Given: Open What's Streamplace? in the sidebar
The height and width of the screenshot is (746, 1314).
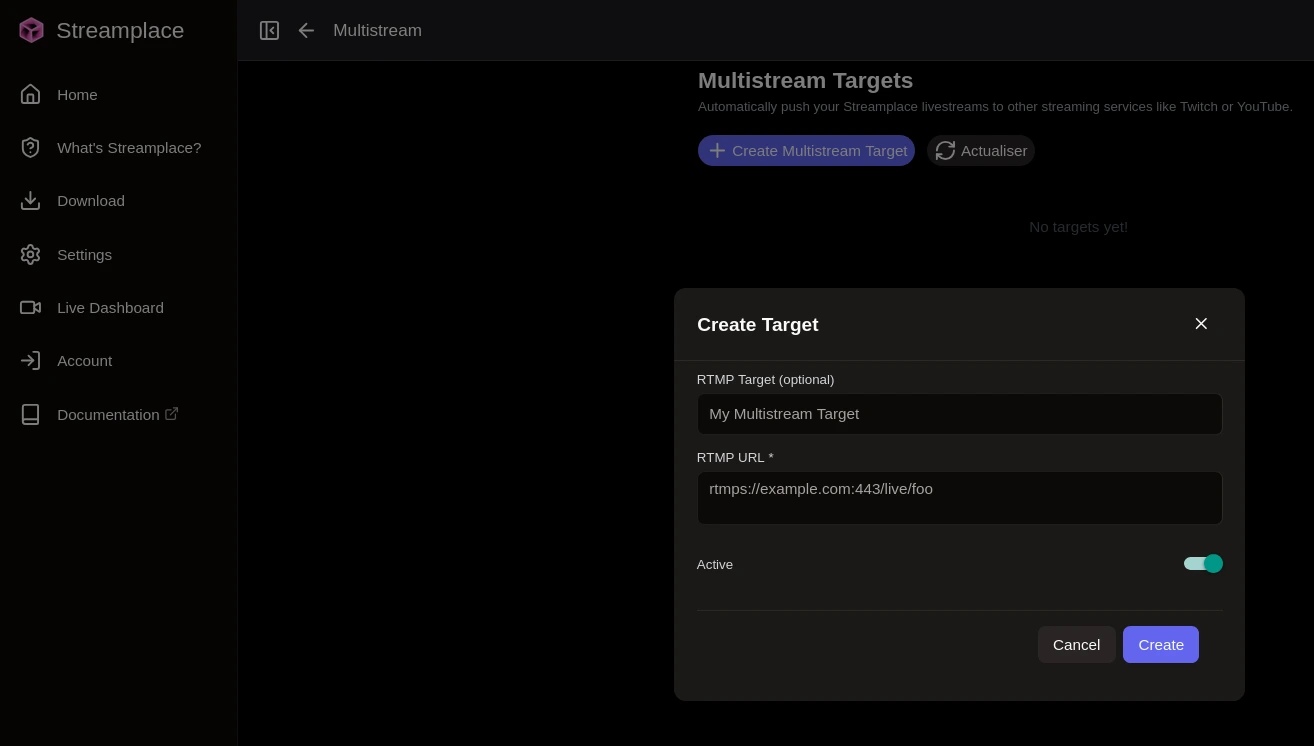Looking at the screenshot, I should coord(129,148).
